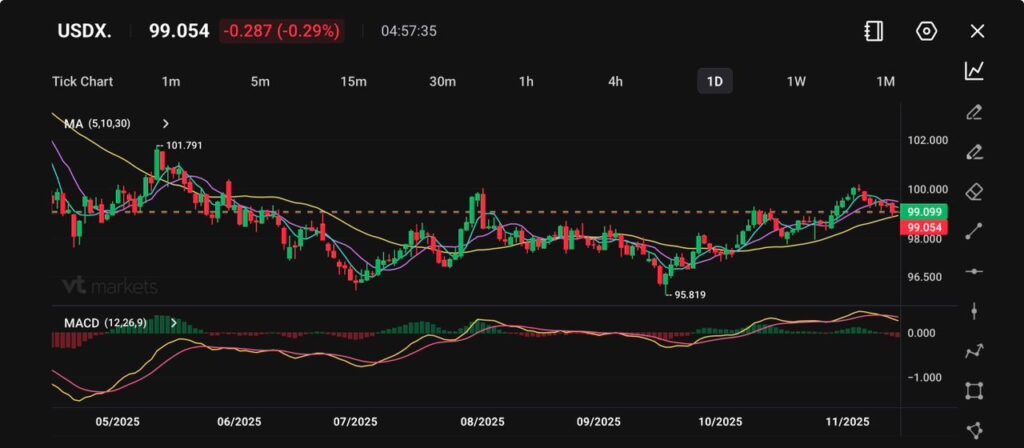
Task: Open the notebook icon in header
Action: (x=874, y=31)
